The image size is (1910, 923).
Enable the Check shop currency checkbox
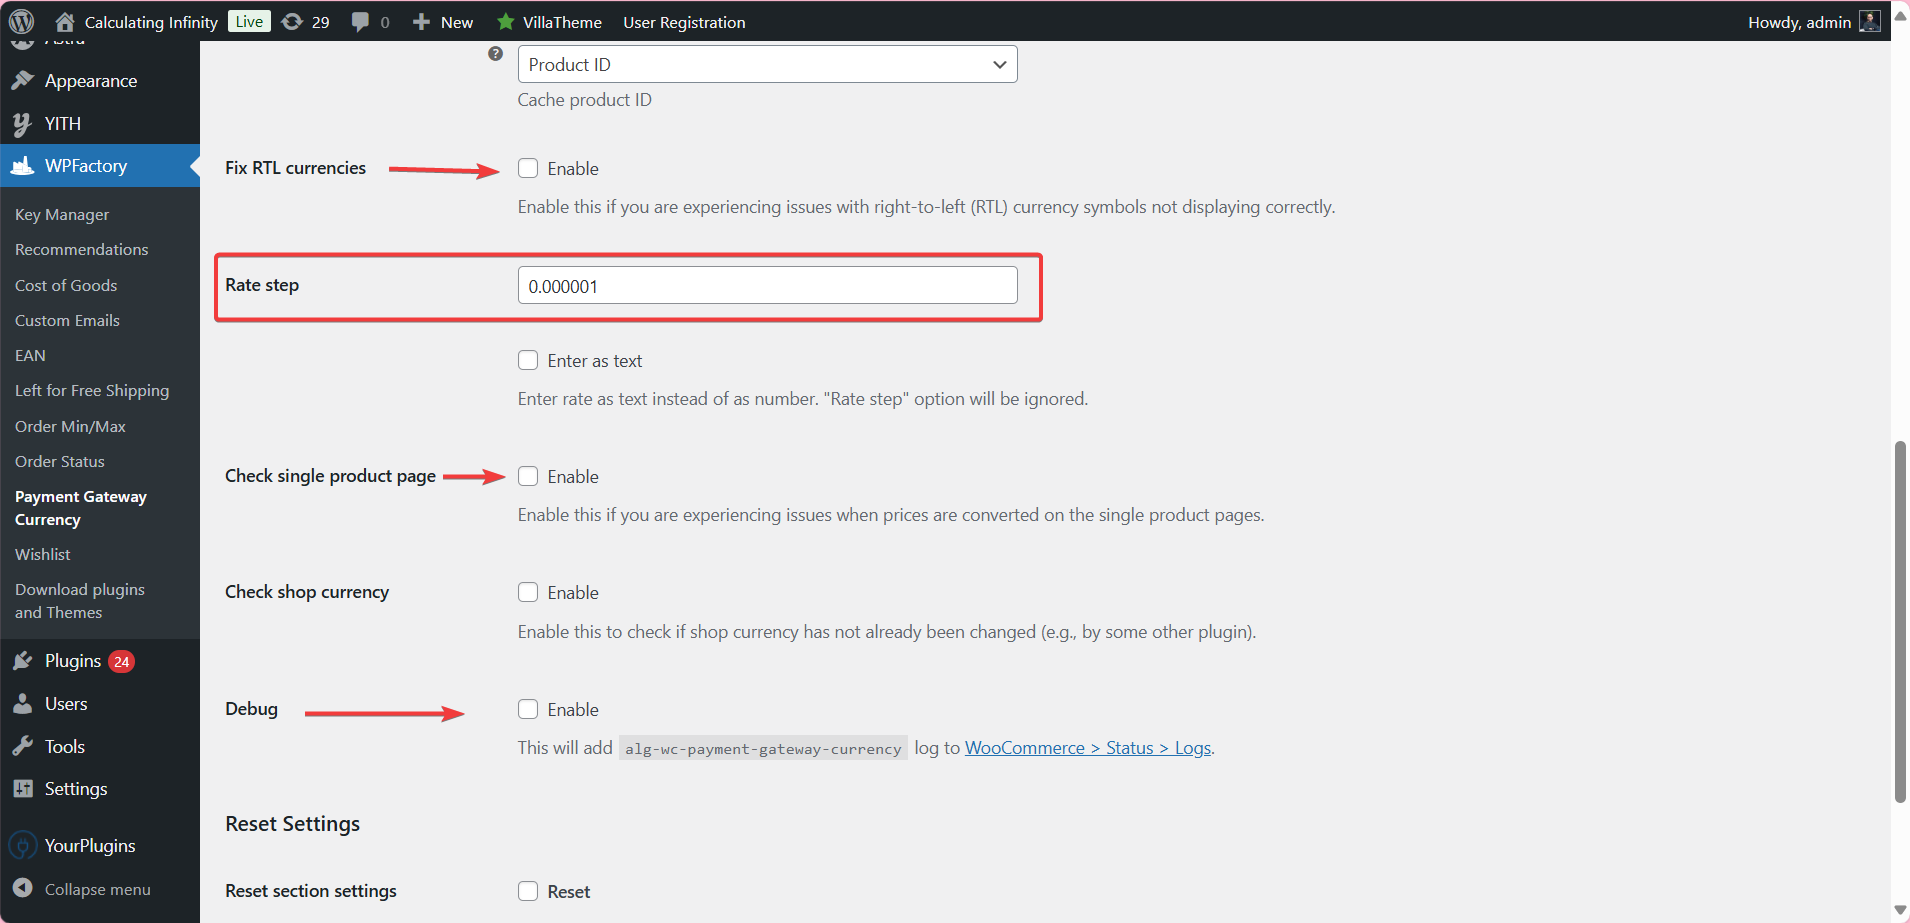[528, 592]
